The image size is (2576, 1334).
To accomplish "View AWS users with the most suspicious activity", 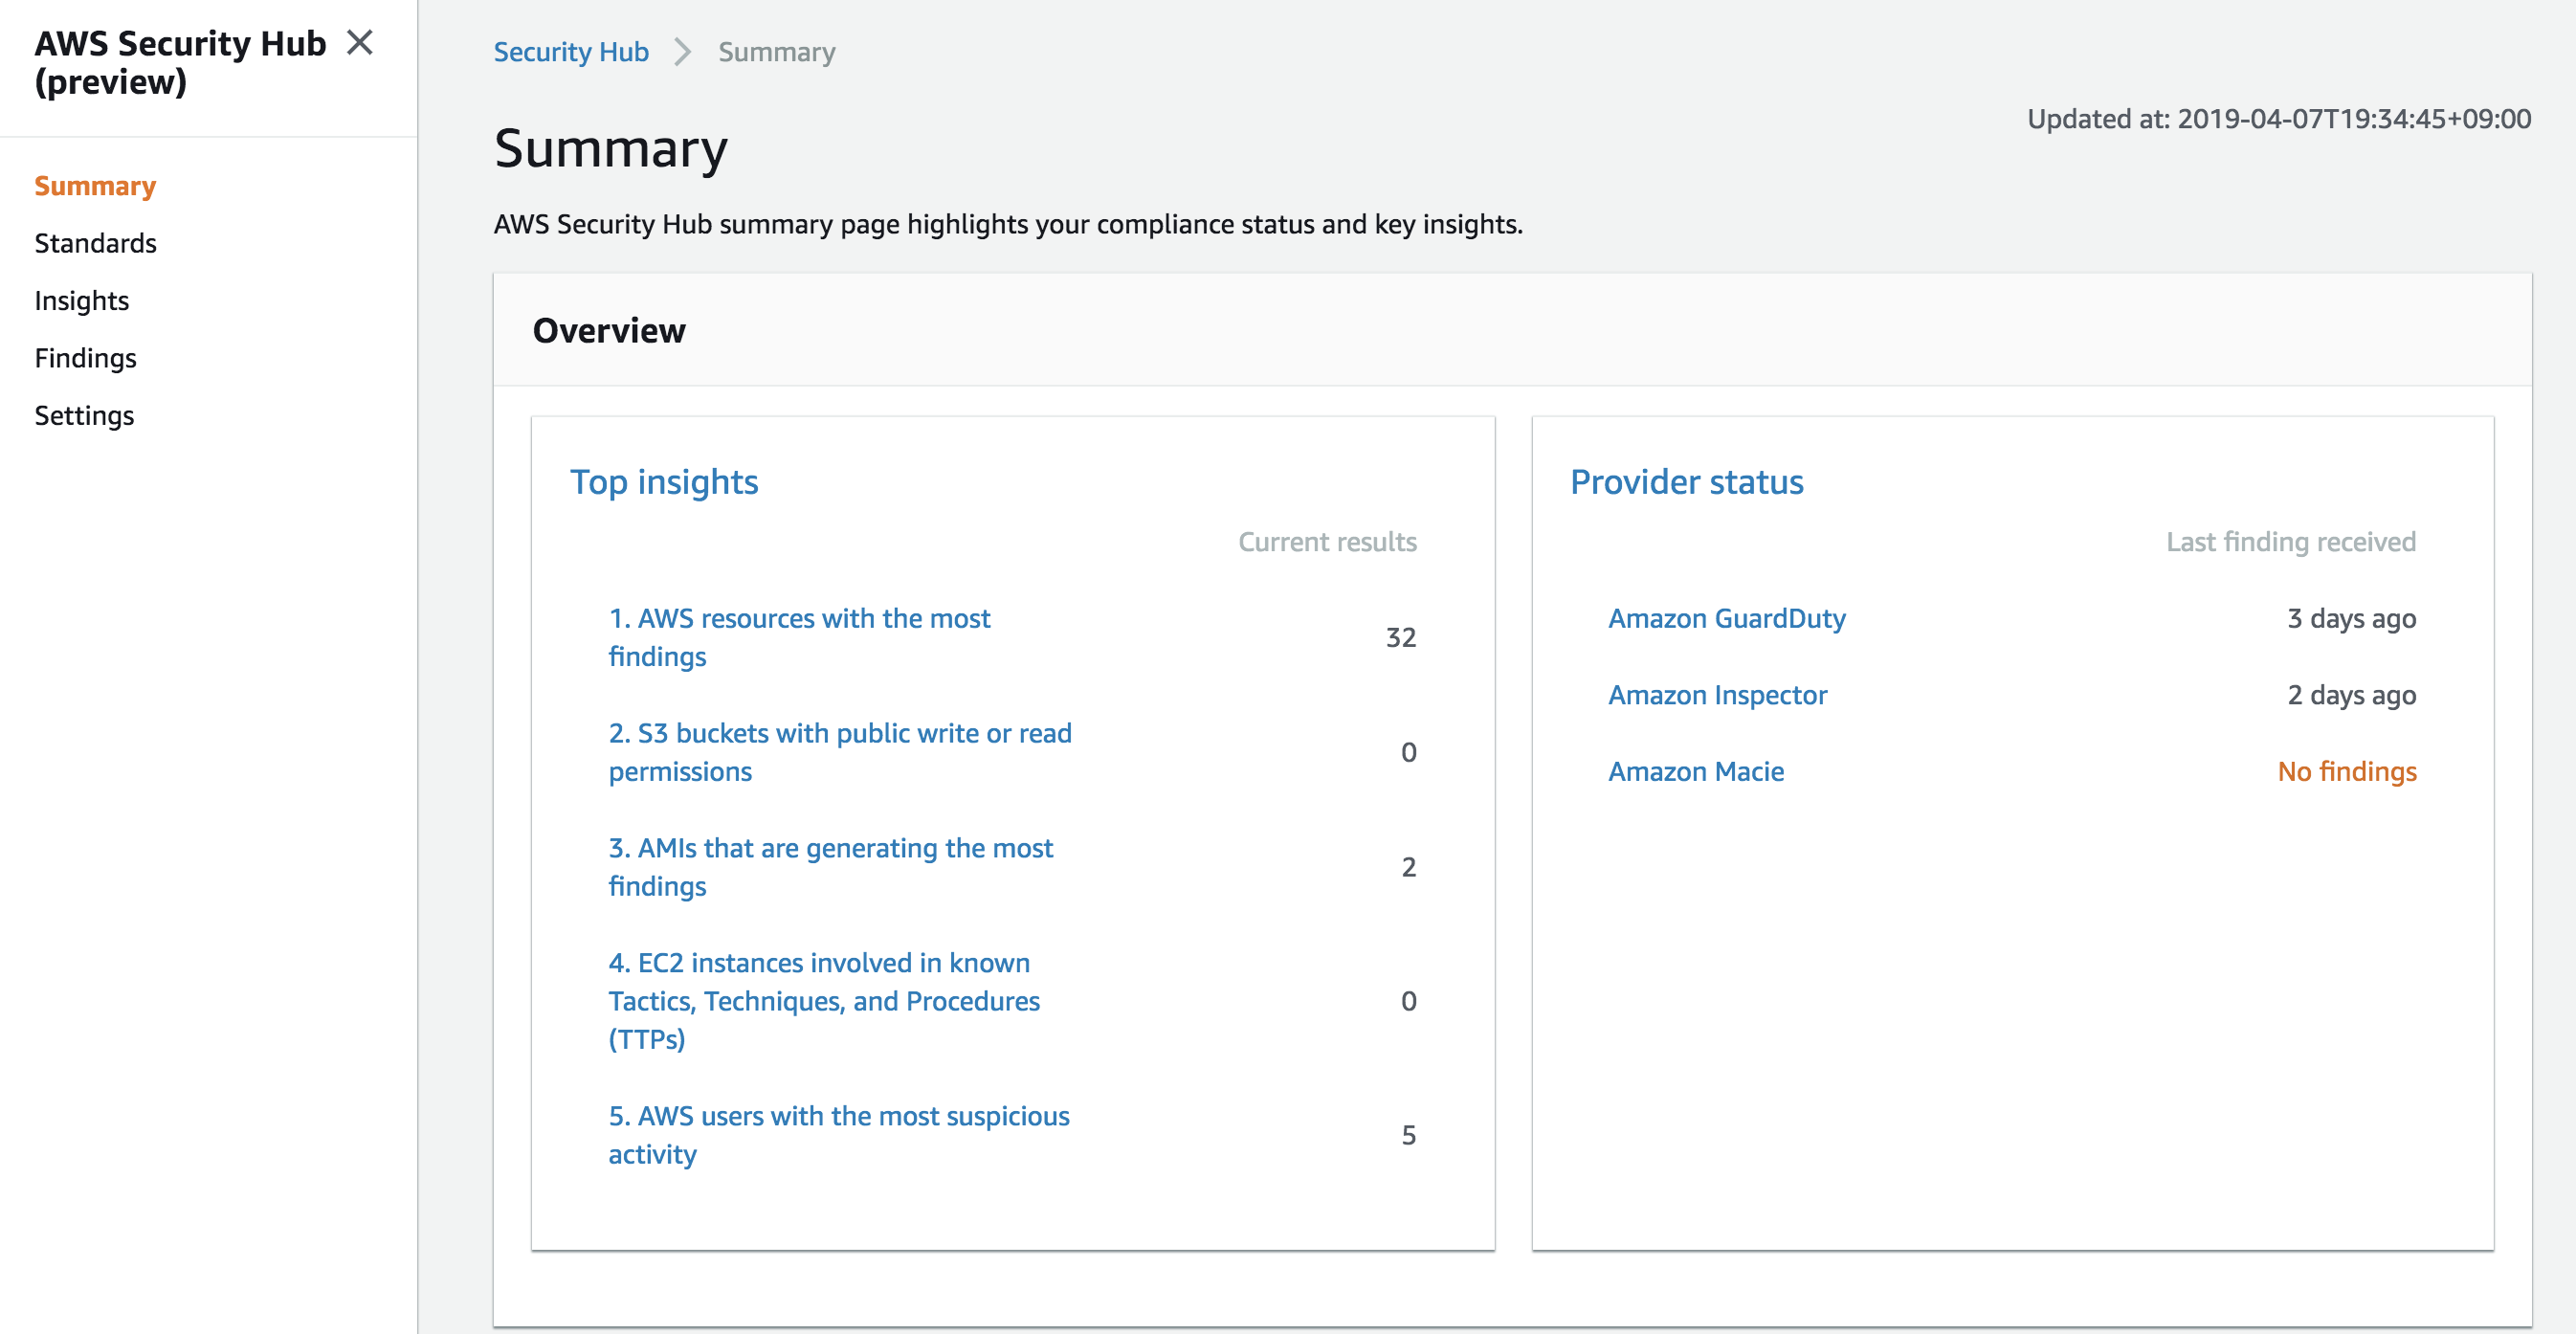I will tap(838, 1134).
